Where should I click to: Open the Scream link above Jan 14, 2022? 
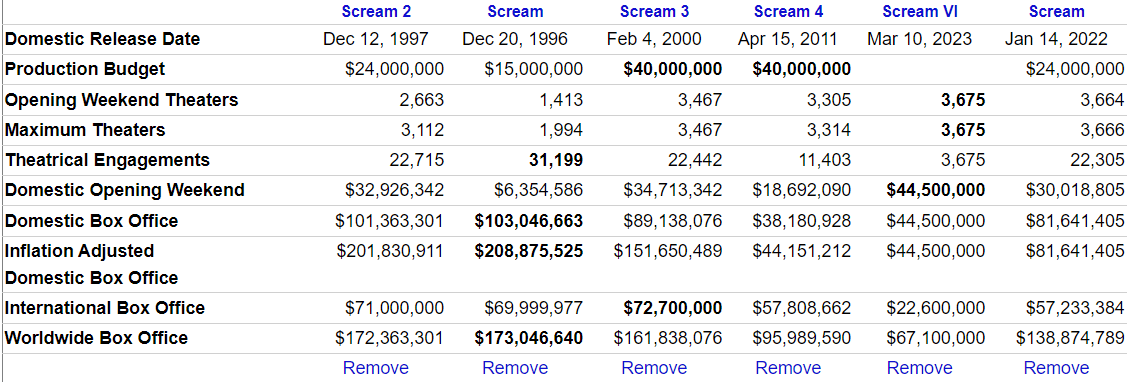1057,12
